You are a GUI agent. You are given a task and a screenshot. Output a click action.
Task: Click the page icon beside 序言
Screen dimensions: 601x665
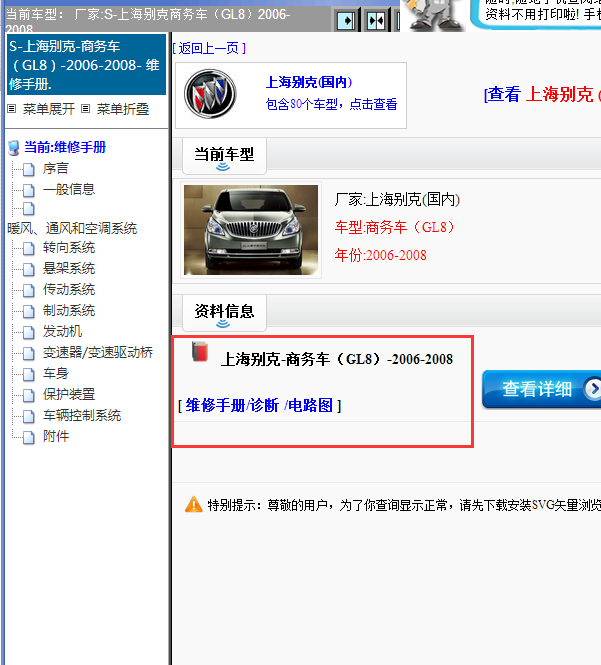click(x=28, y=169)
